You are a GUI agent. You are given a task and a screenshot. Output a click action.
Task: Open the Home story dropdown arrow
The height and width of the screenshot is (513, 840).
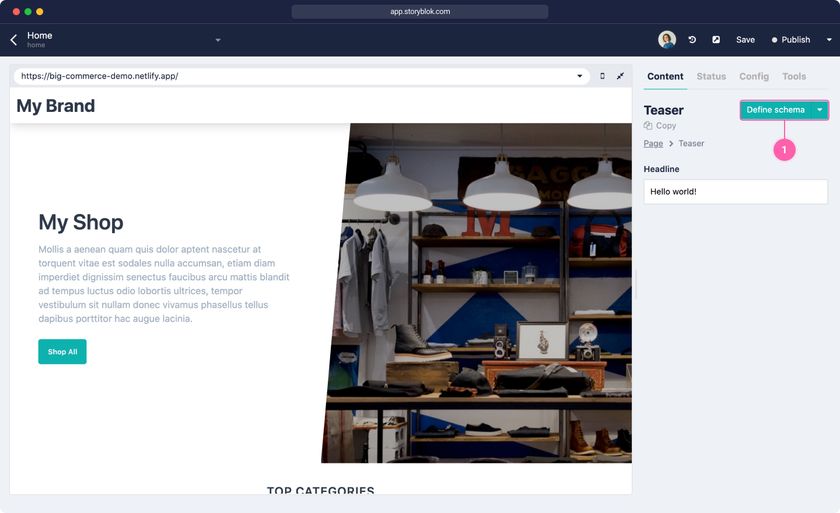click(218, 40)
